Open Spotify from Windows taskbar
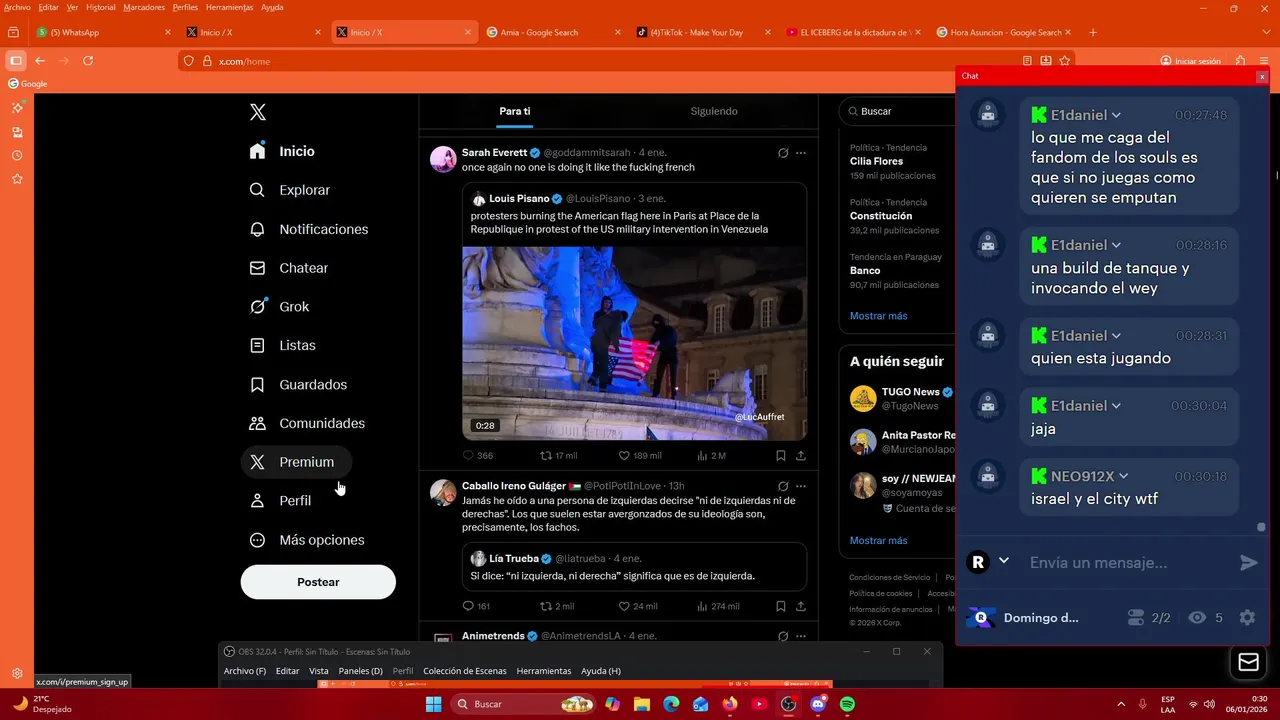Screen dimensions: 1280x720 tap(847, 704)
